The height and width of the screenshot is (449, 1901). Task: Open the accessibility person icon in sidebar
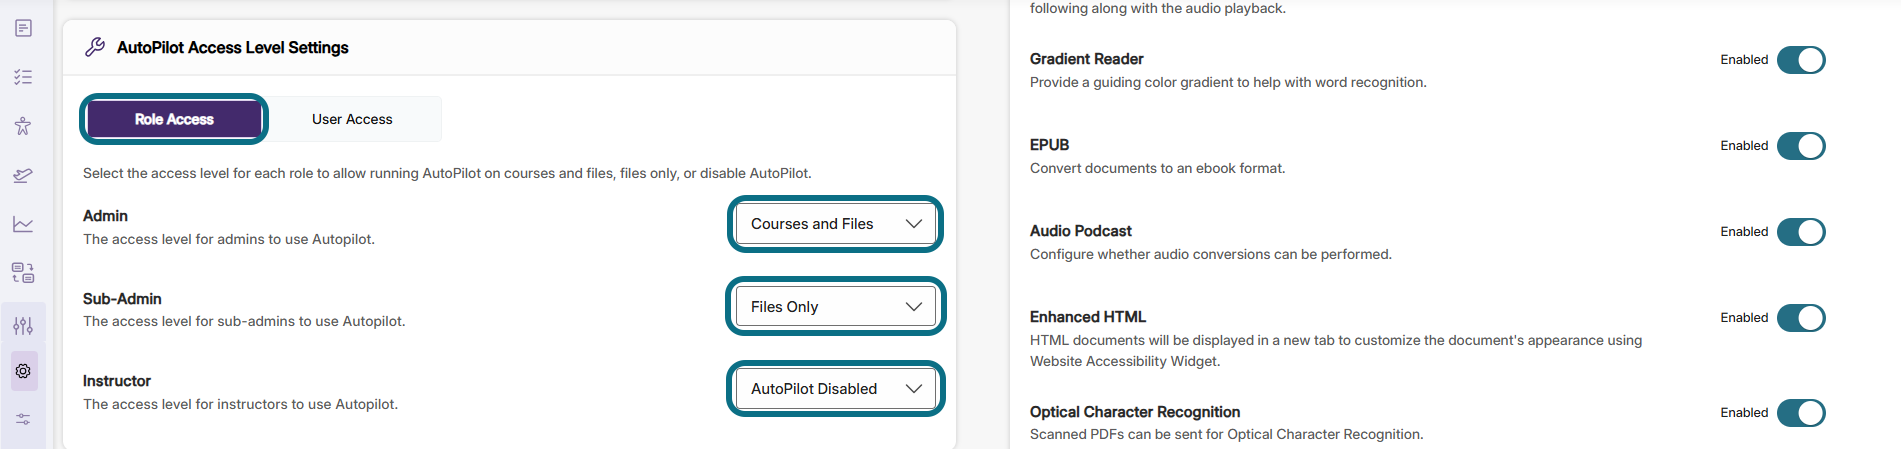click(x=23, y=126)
